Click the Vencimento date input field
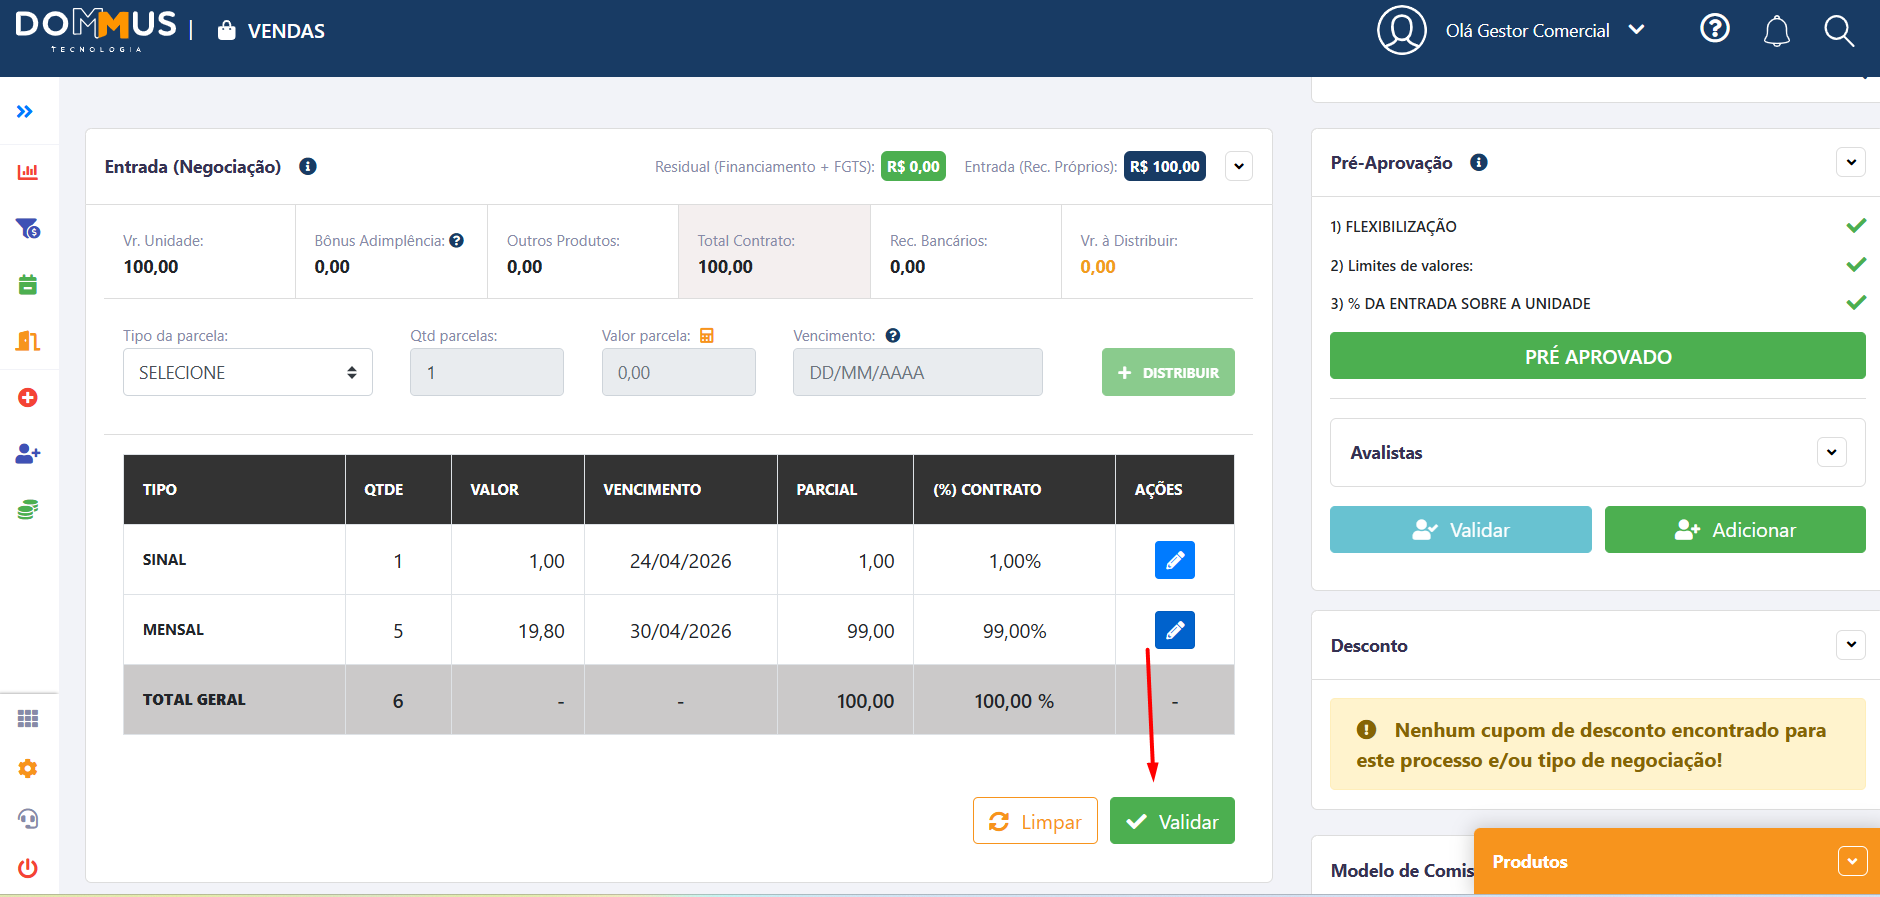Image resolution: width=1880 pixels, height=897 pixels. [917, 372]
